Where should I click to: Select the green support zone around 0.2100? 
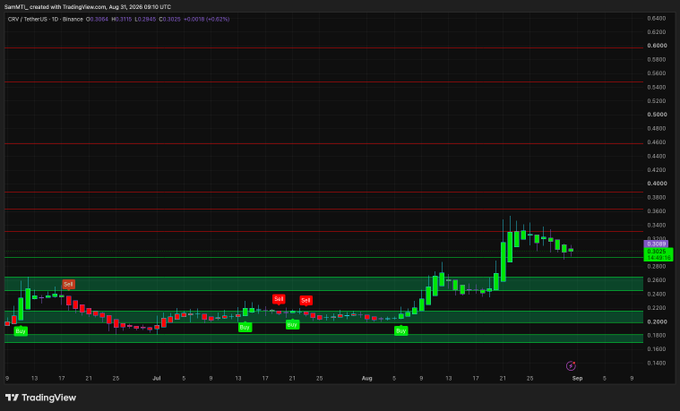point(324,316)
